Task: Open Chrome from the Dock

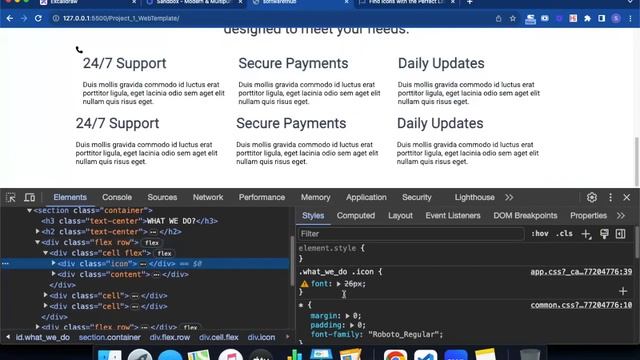Action: pos(395,355)
